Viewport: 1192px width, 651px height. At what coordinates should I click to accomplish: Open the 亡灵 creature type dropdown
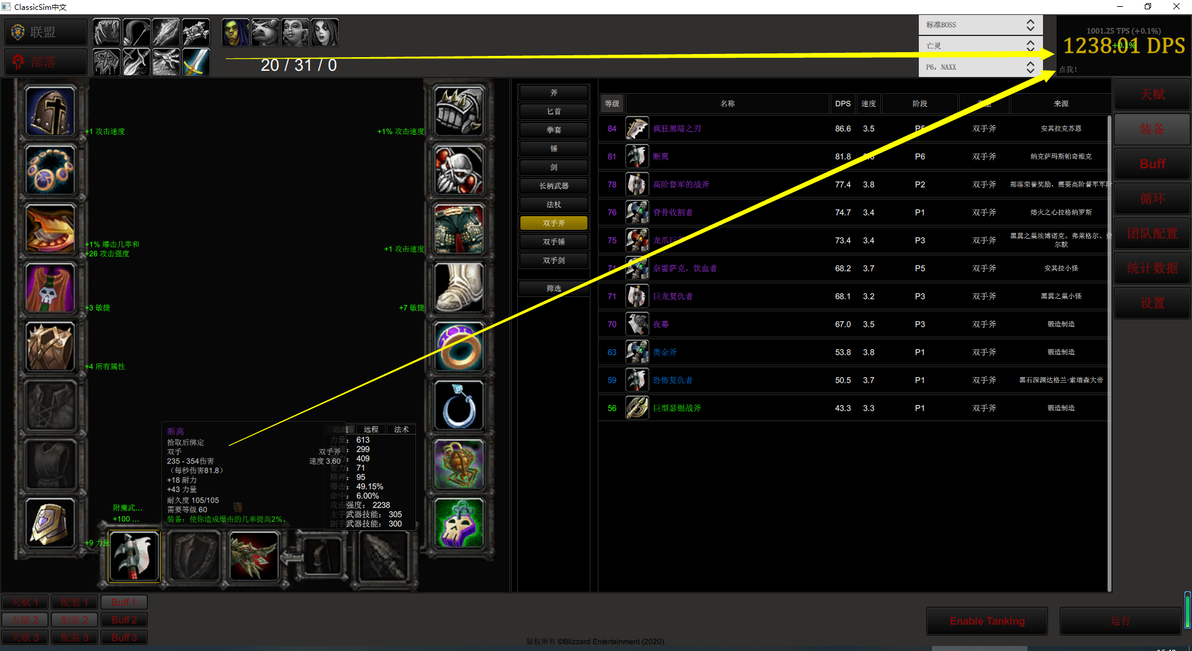[980, 46]
